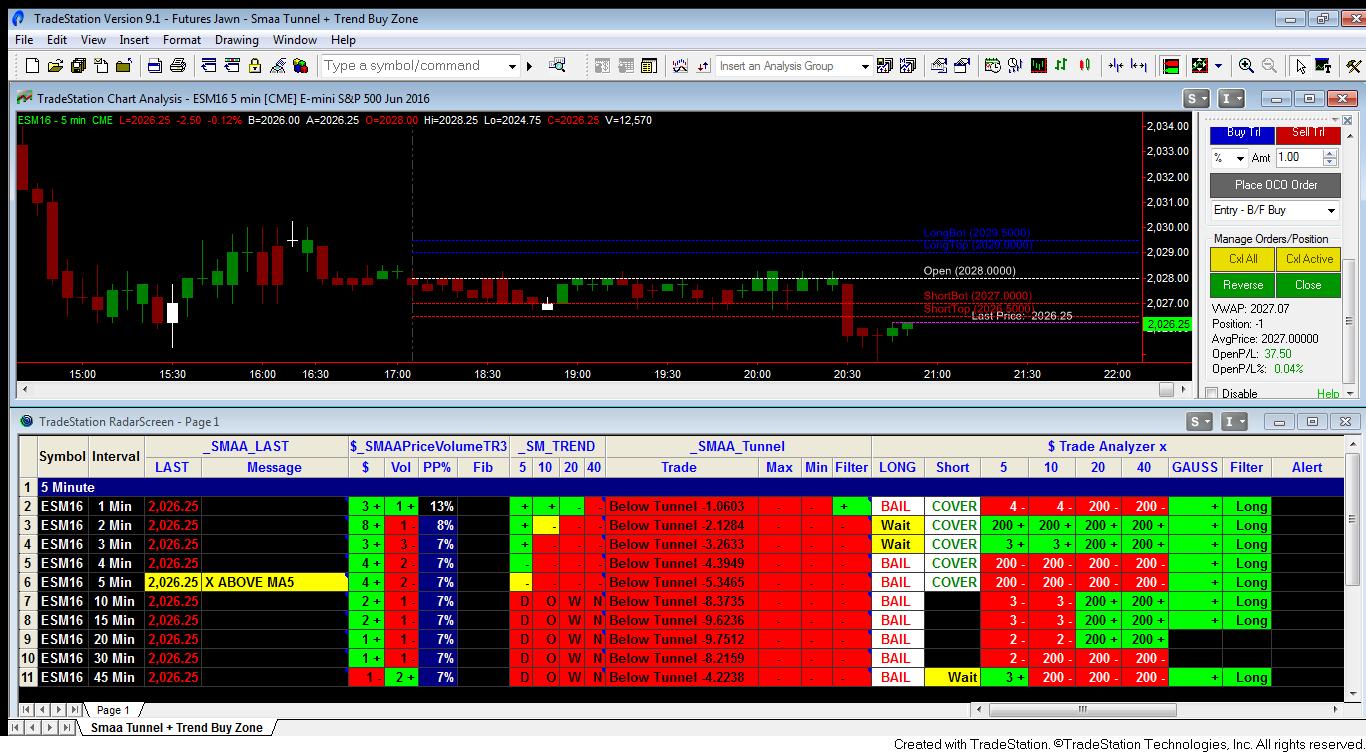The image size is (1366, 752).
Task: Open the Hot Lists calendar-clock icon
Action: (990, 65)
